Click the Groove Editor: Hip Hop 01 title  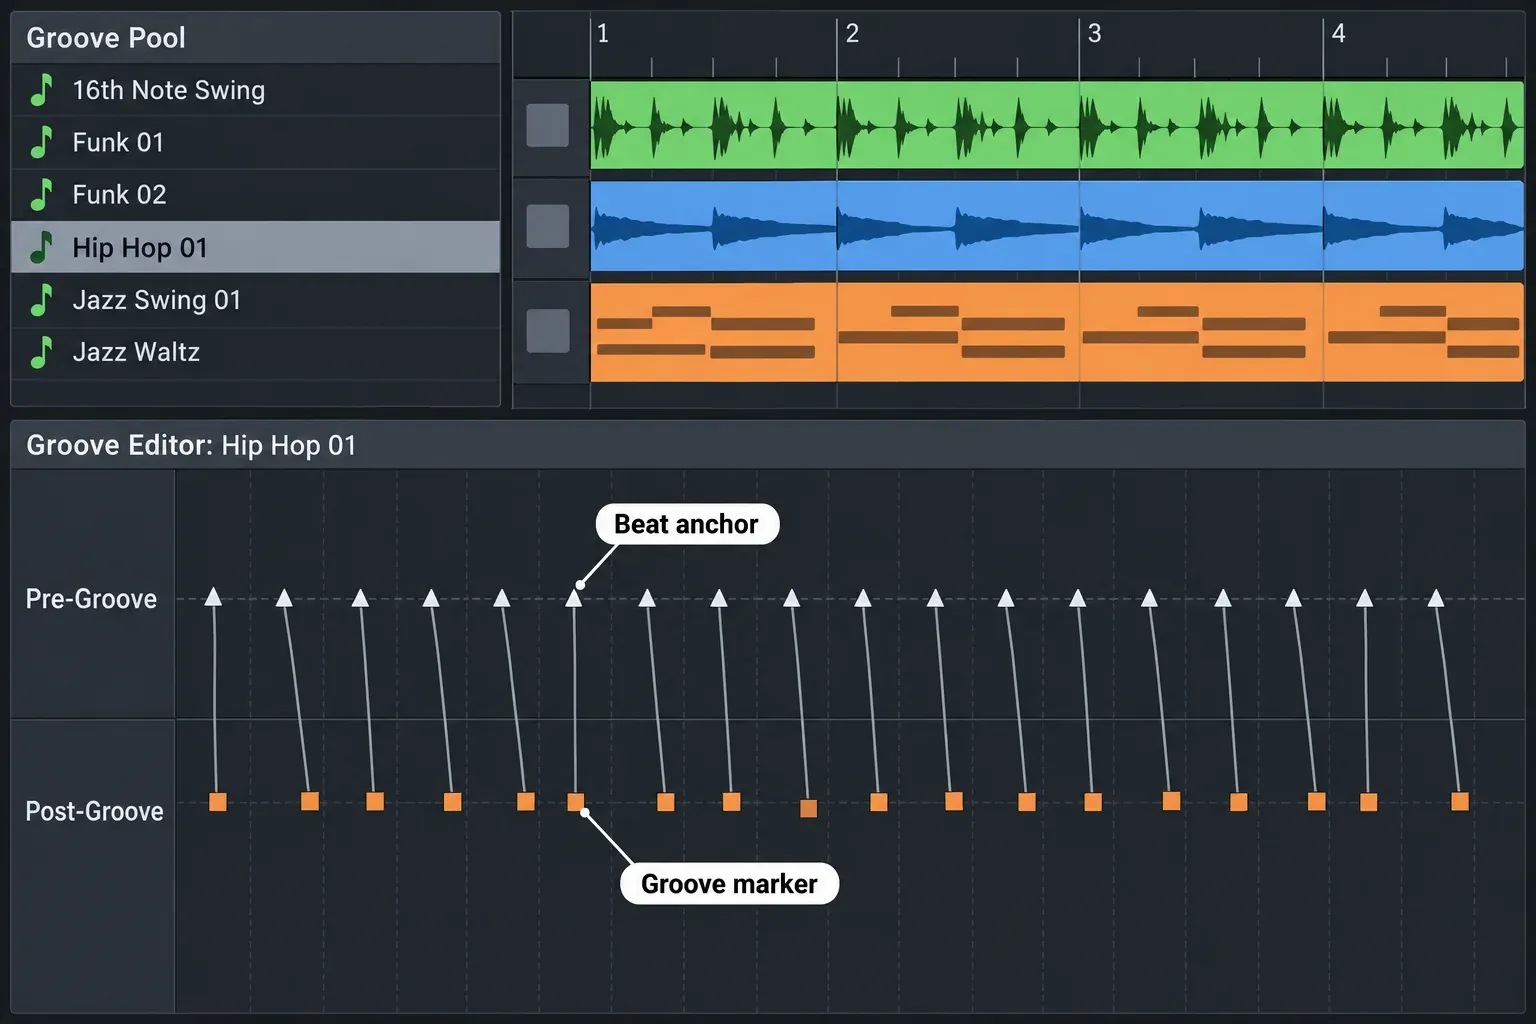191,445
